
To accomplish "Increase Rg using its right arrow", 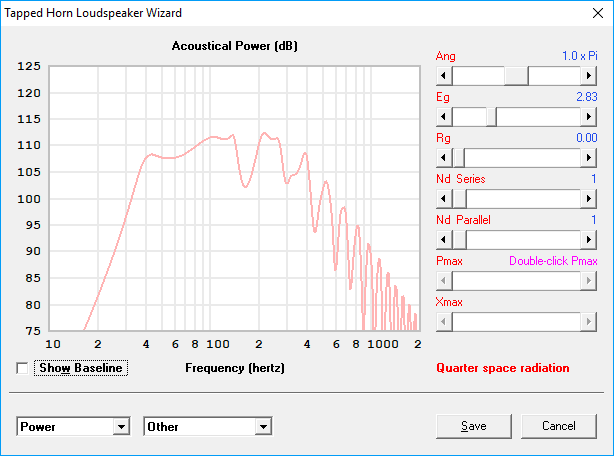I will click(589, 158).
